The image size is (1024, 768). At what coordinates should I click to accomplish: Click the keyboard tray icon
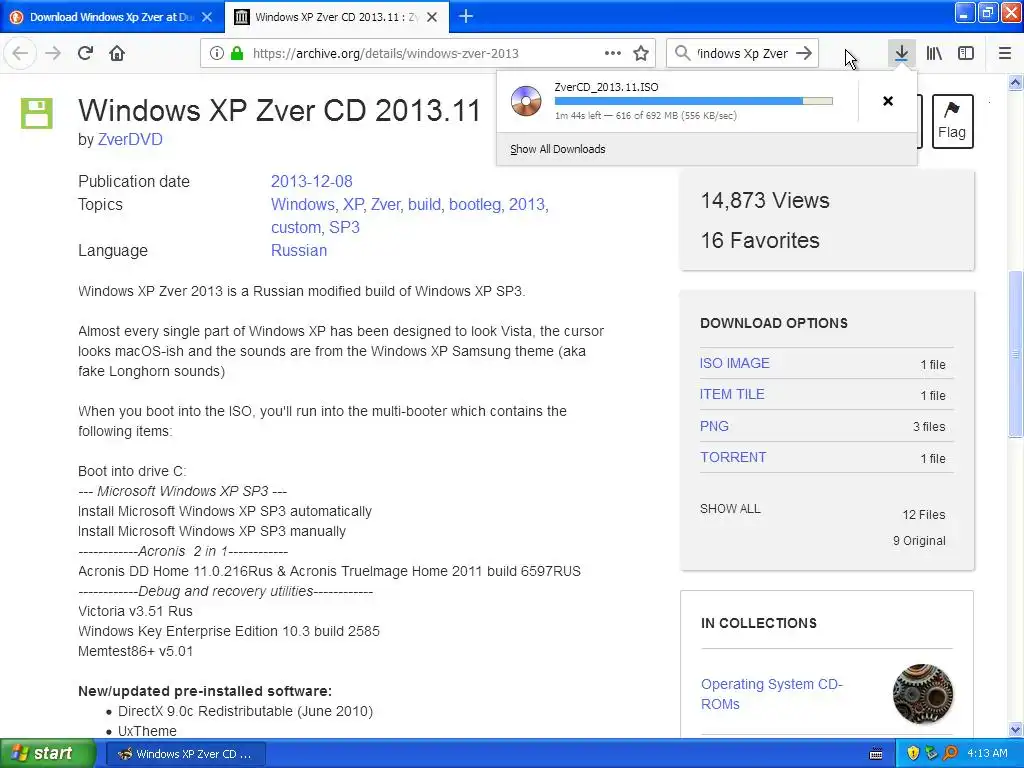(876, 754)
